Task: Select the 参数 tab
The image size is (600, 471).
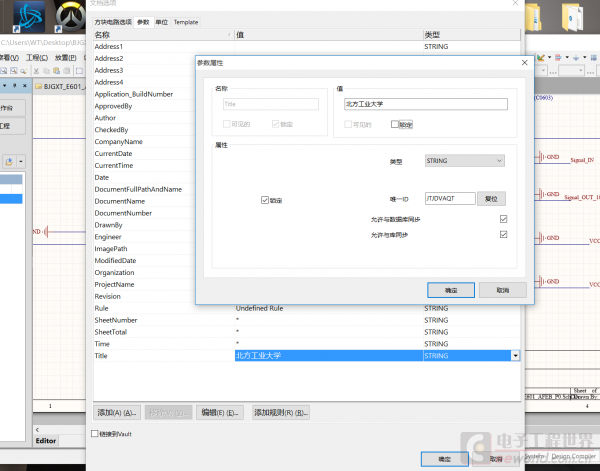Action: tap(143, 22)
